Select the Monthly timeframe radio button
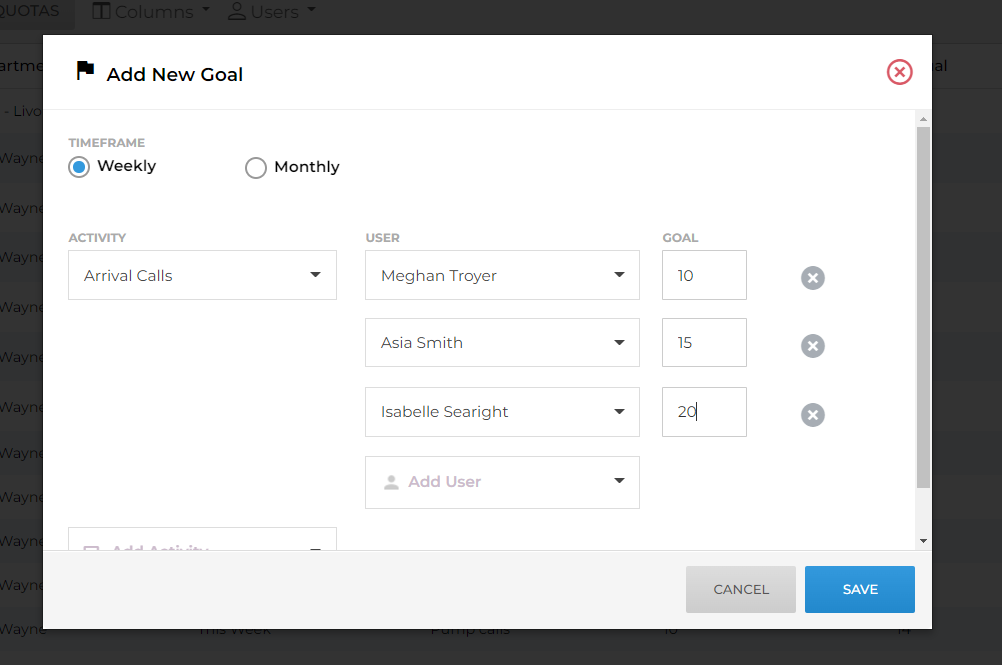1002x665 pixels. pos(256,168)
